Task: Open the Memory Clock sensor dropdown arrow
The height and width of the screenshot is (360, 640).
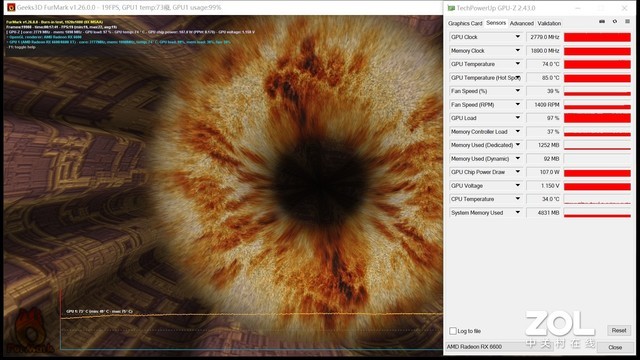Action: tap(518, 51)
